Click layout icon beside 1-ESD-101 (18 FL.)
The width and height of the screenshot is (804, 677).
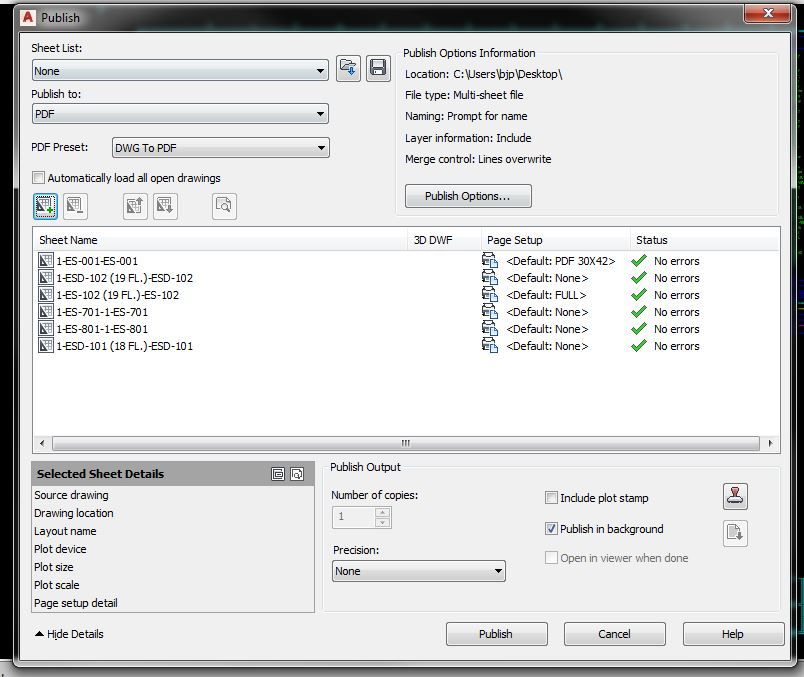(46, 345)
